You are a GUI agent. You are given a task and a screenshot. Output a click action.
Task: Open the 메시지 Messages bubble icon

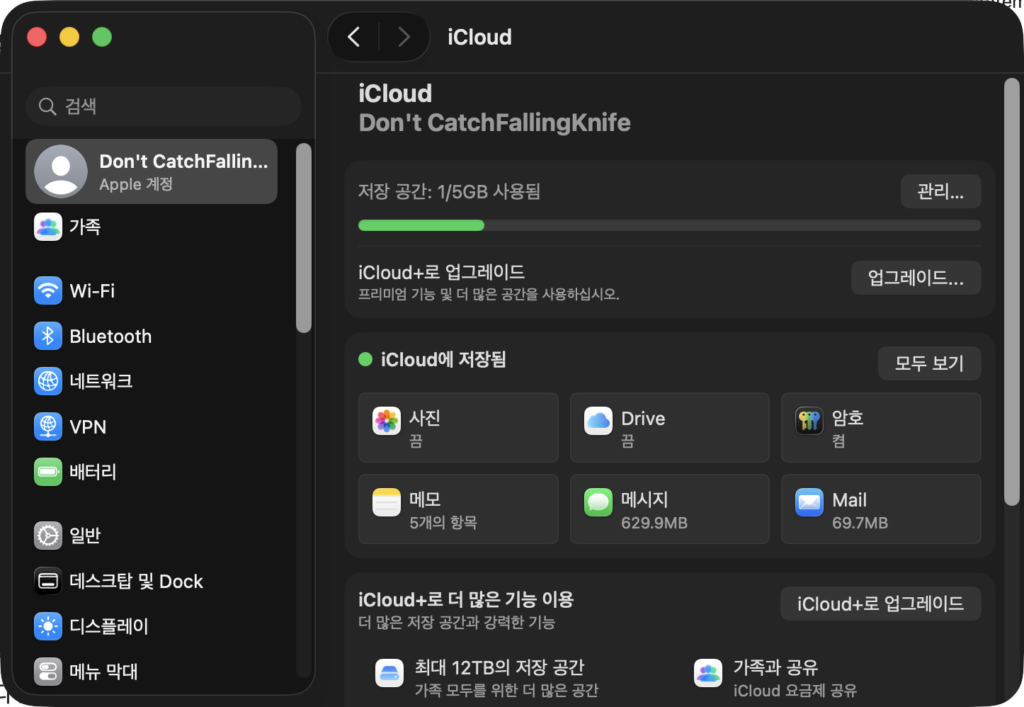[598, 502]
